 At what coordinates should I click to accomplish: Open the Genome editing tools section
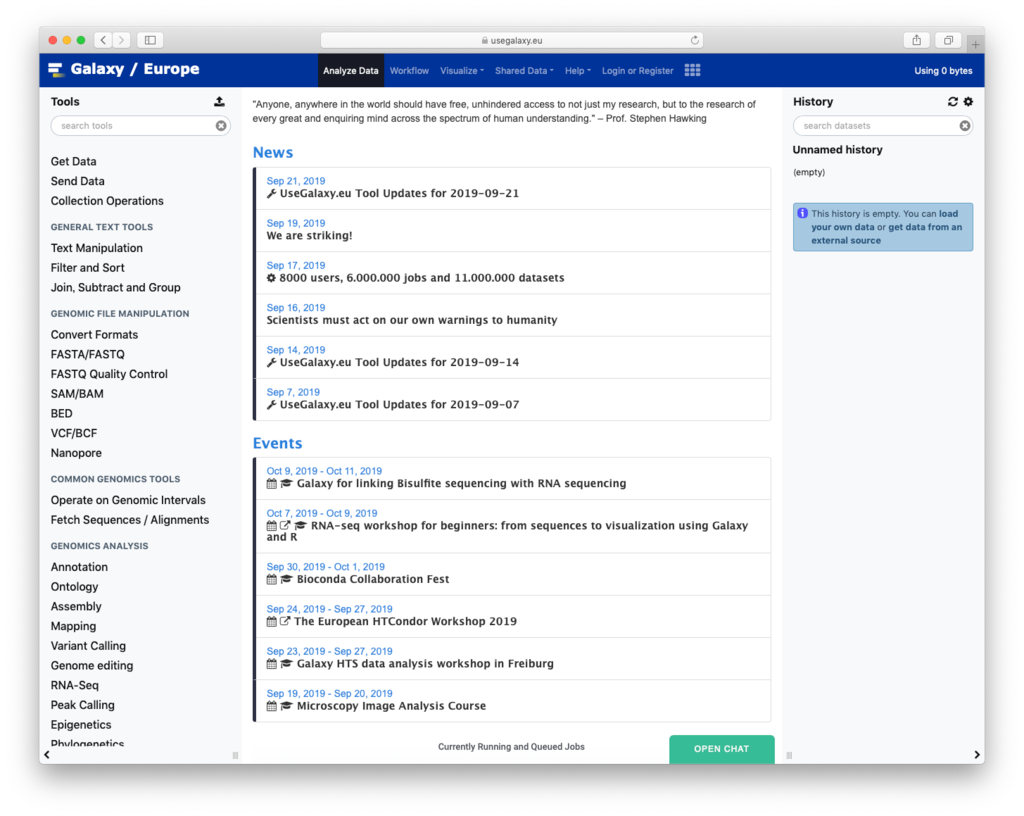[92, 666]
